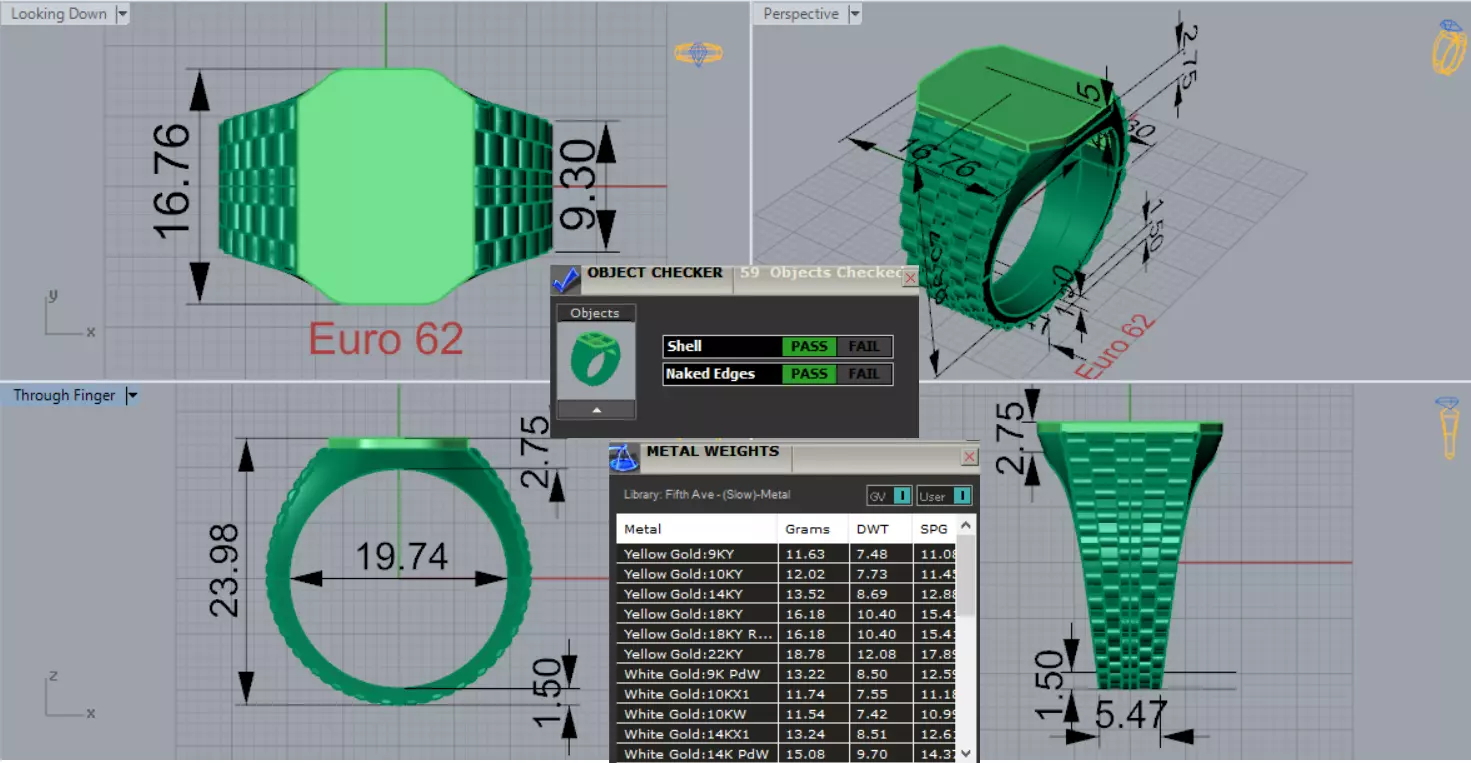The height and width of the screenshot is (763, 1471).
Task: Click the Grams column header
Action: (811, 529)
